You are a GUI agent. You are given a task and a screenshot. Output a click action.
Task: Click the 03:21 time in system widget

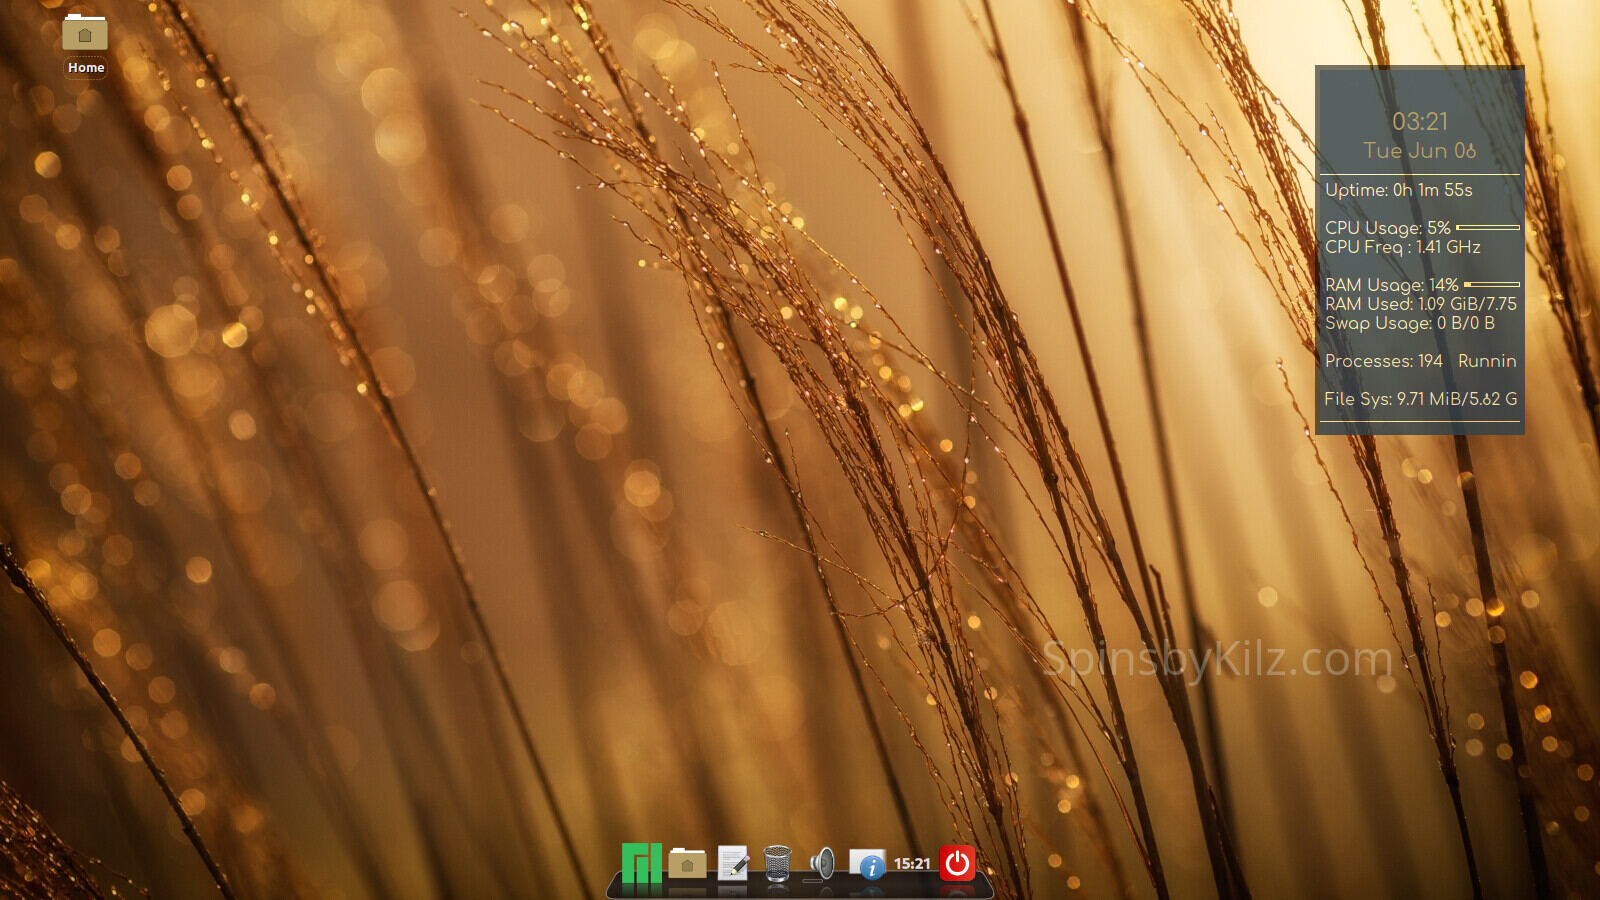pos(1420,122)
